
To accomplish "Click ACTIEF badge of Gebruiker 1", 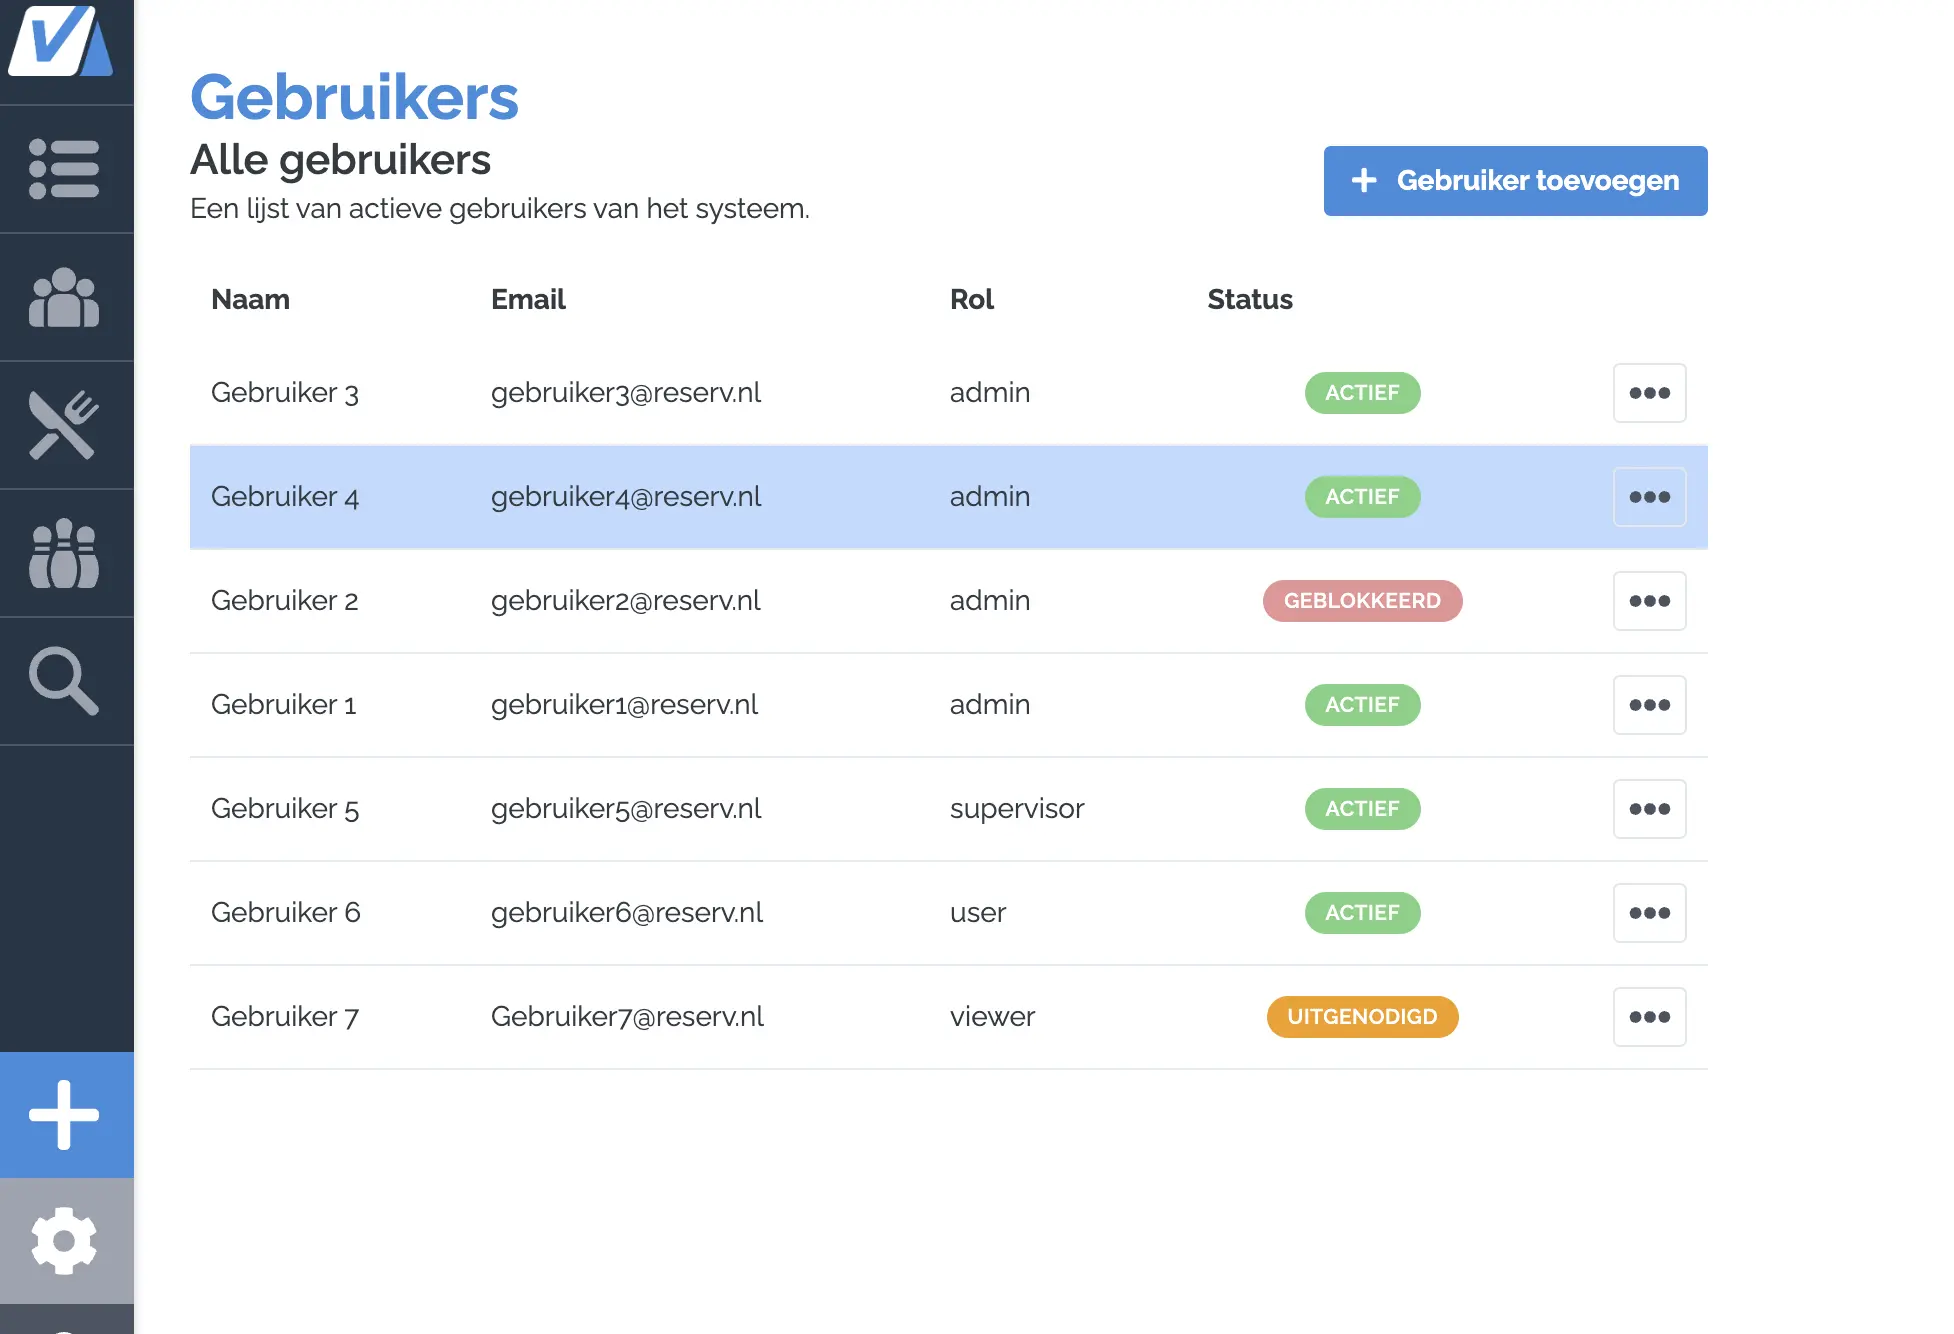I will [1362, 705].
